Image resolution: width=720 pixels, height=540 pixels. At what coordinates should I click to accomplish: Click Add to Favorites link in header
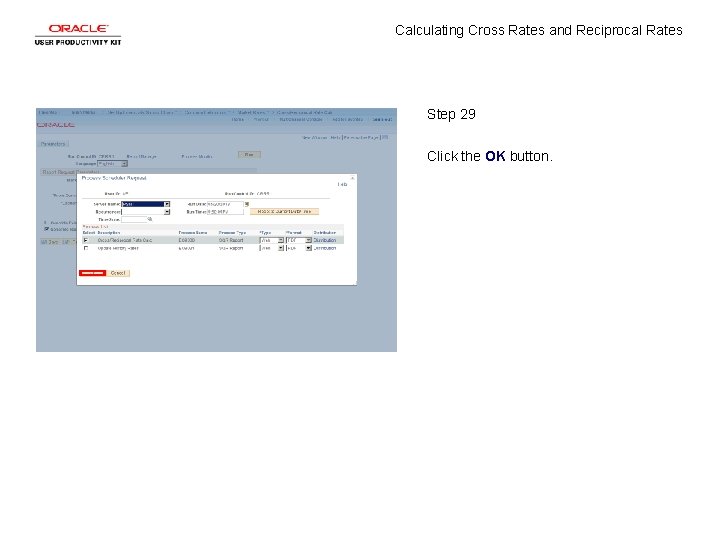pos(348,119)
